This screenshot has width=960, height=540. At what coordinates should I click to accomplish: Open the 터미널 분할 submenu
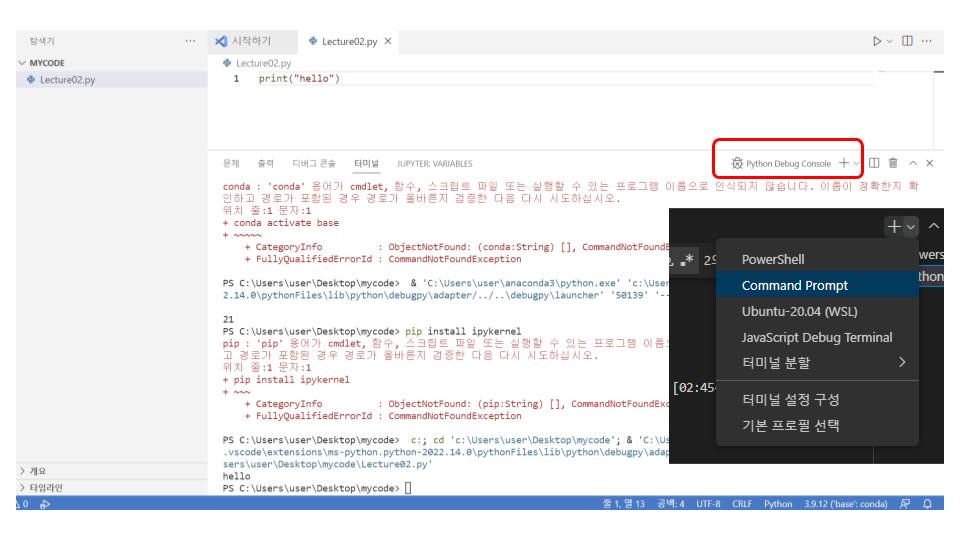[x=817, y=362]
